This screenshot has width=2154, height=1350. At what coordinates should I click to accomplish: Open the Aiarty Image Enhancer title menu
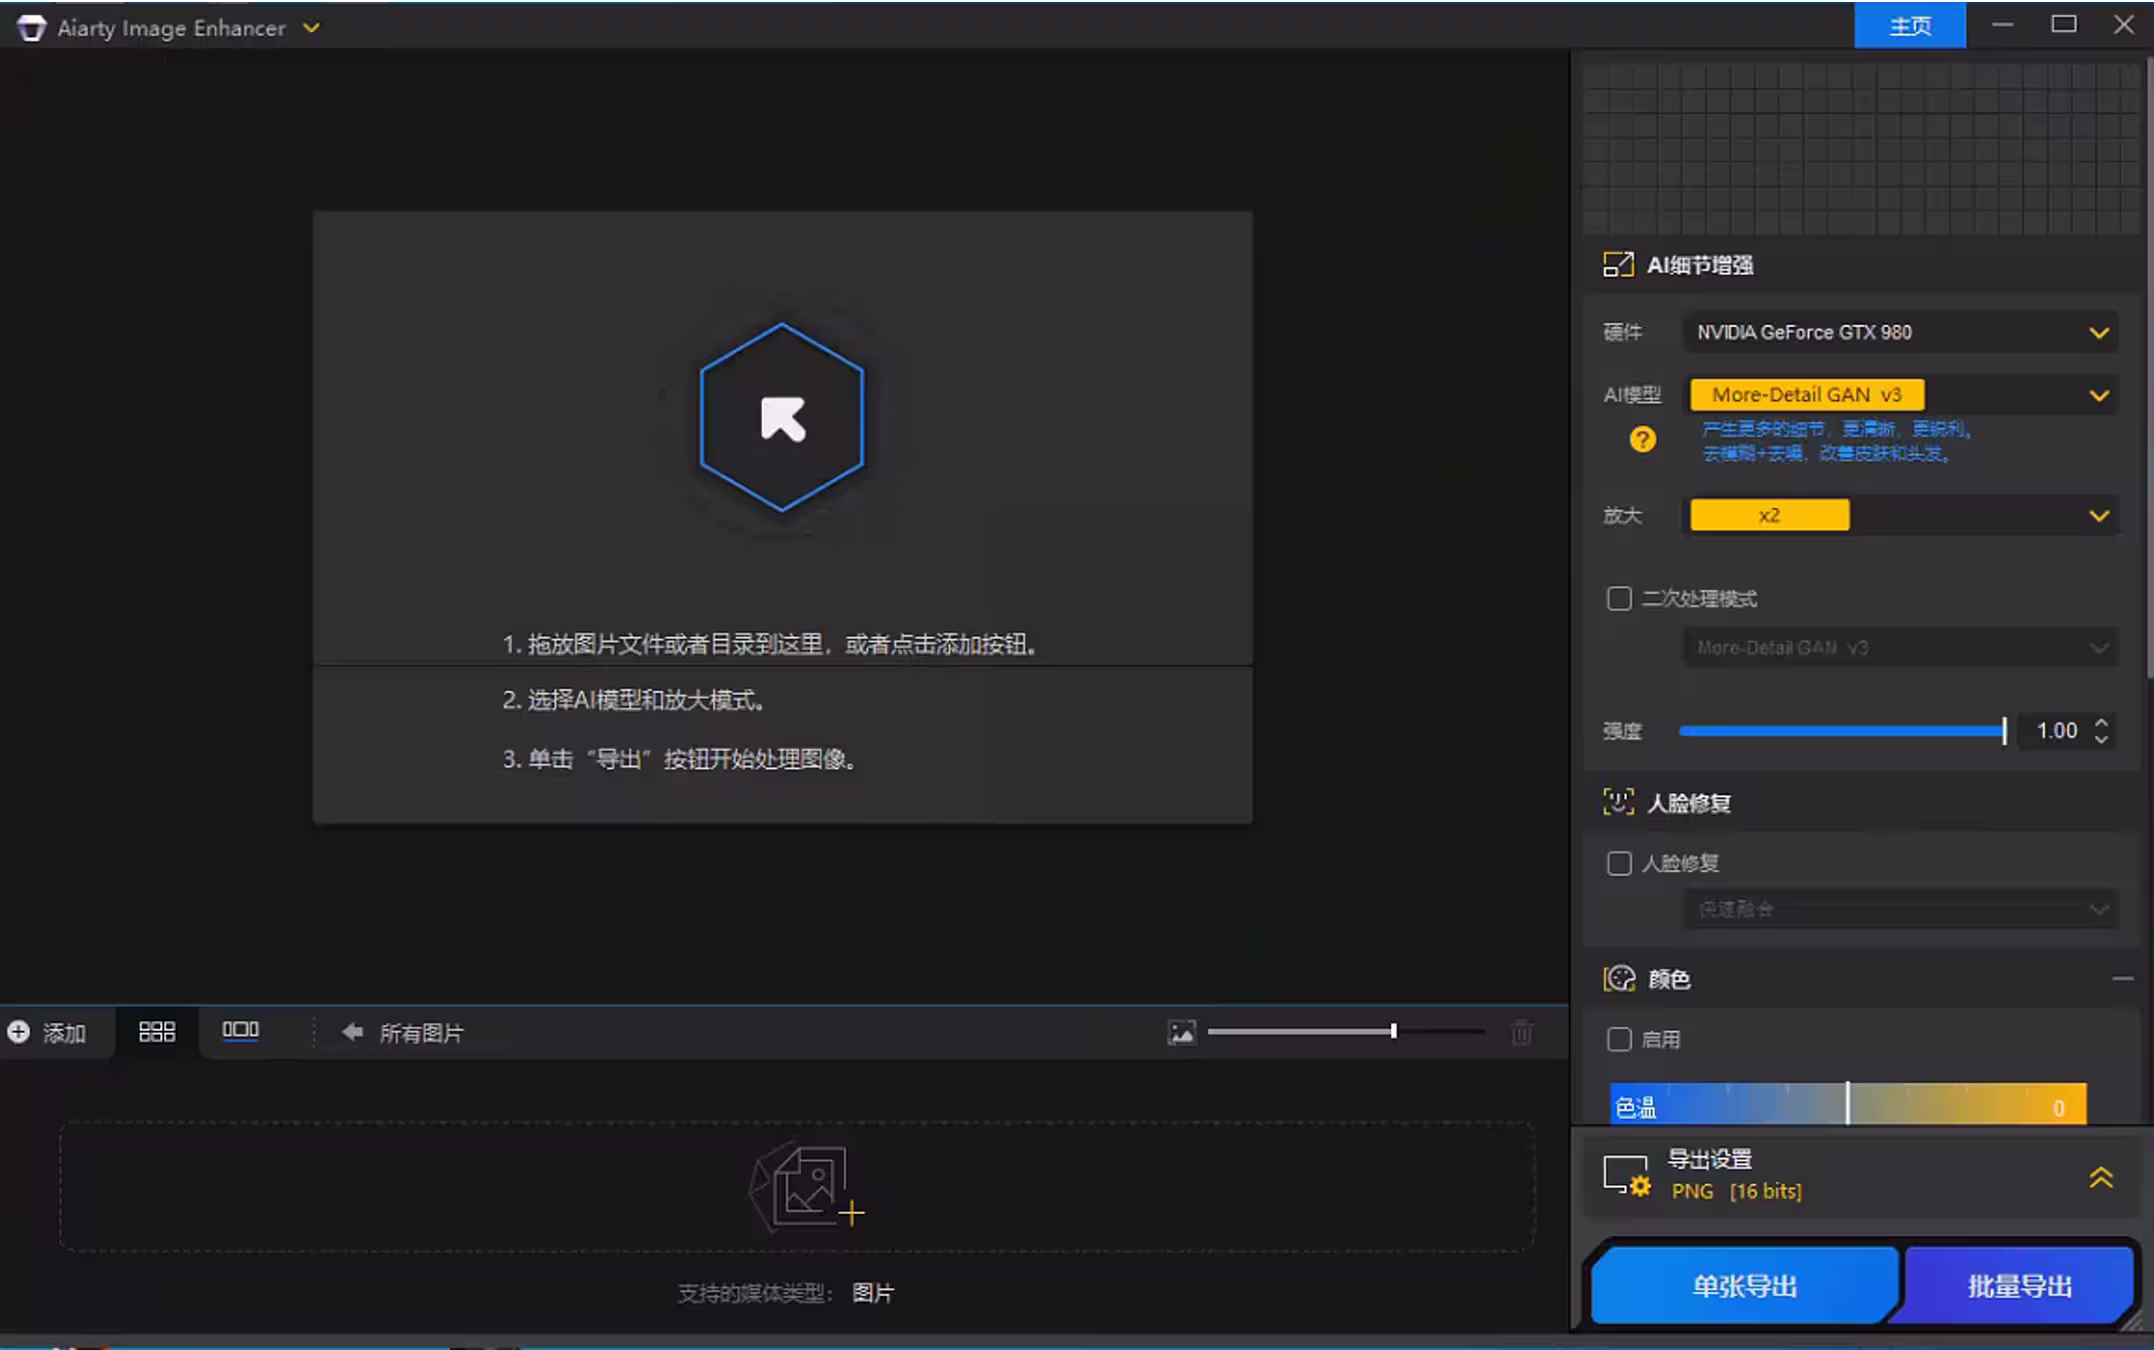(x=311, y=28)
